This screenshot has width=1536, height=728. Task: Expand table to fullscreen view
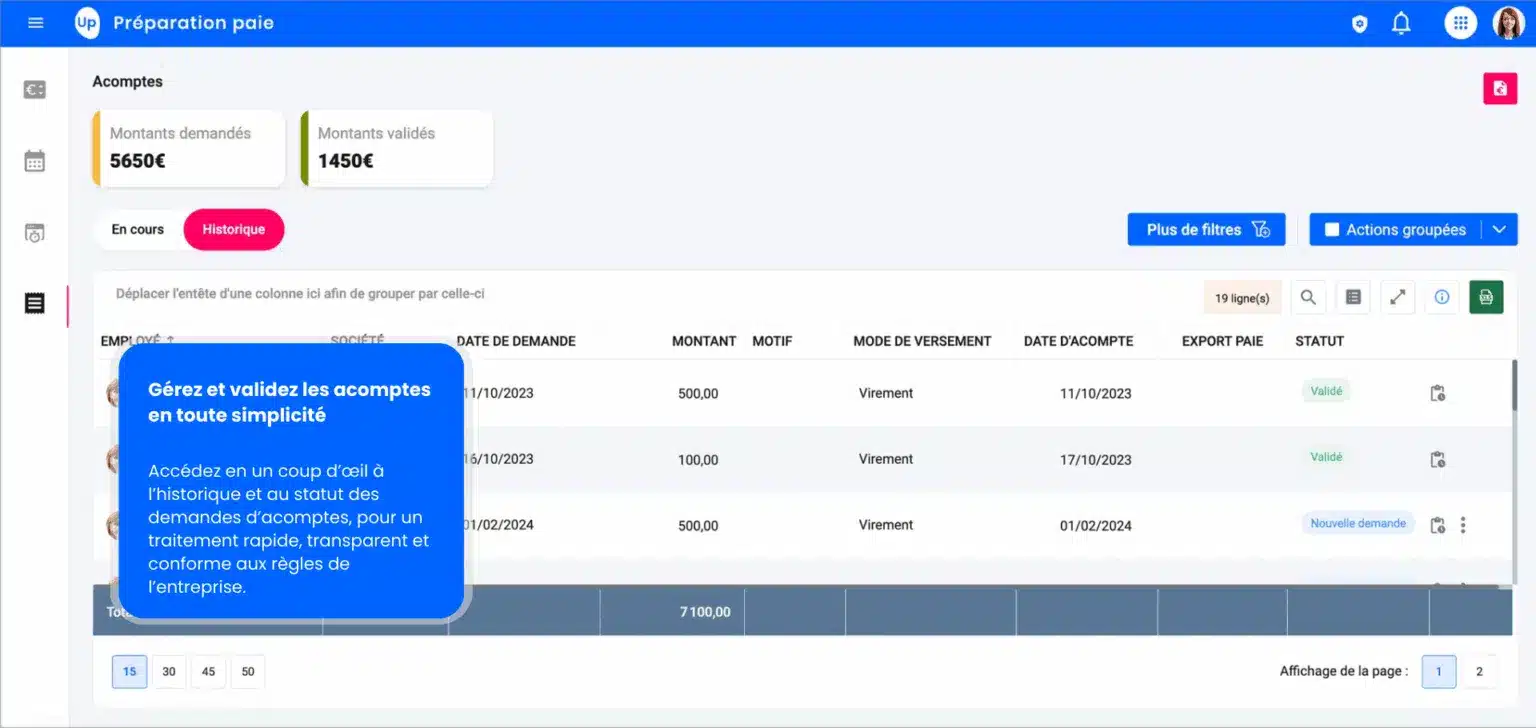coord(1397,297)
